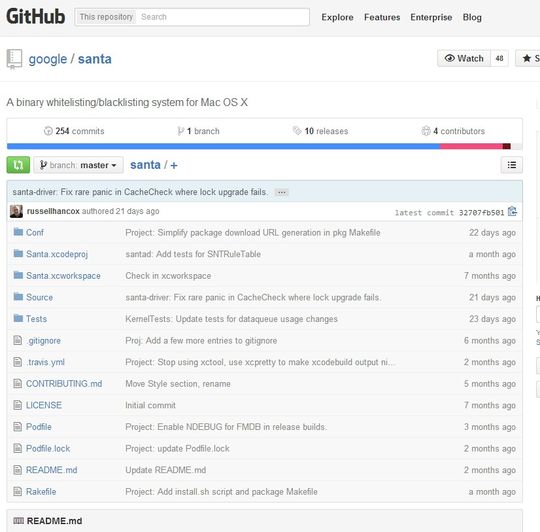Image resolution: width=540 pixels, height=532 pixels.
Task: Click the Star button
Action: coord(528,58)
